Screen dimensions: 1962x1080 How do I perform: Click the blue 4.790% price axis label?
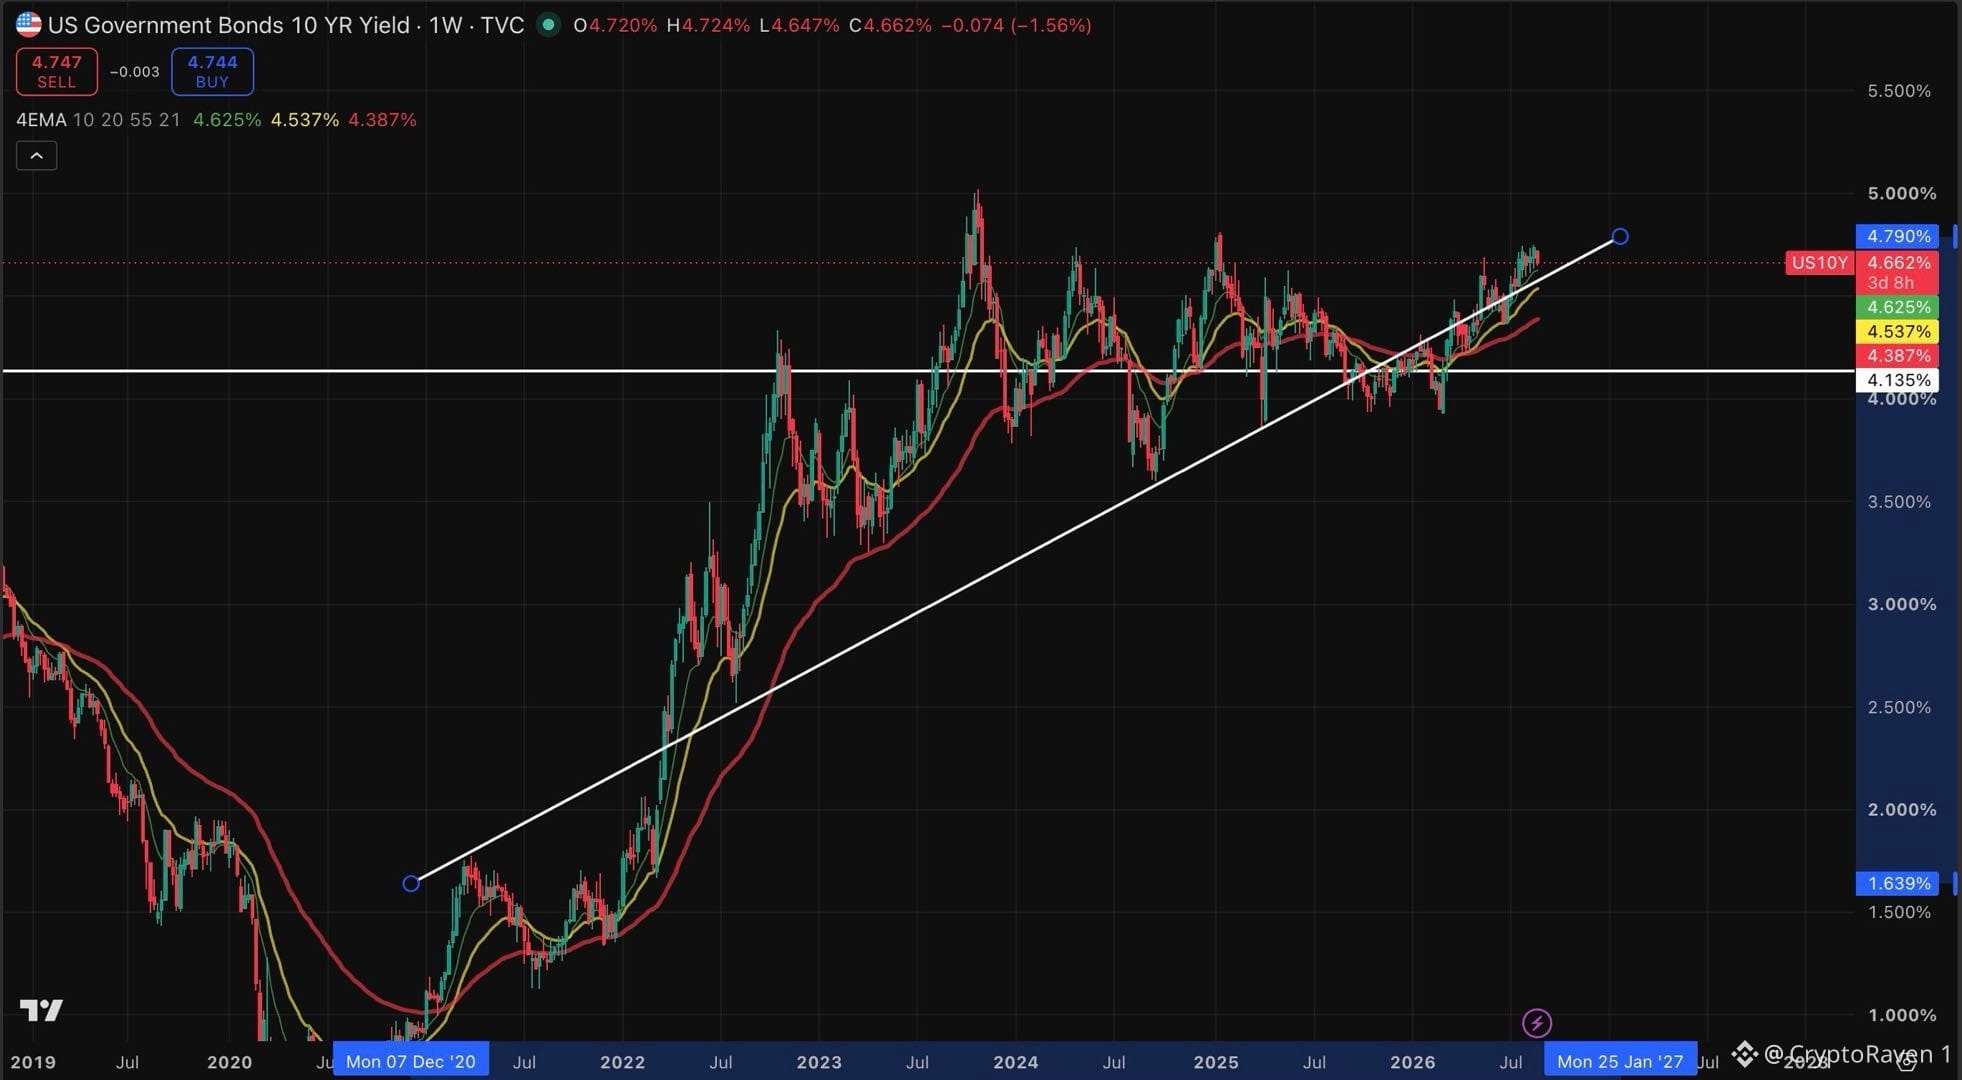pyautogui.click(x=1897, y=236)
